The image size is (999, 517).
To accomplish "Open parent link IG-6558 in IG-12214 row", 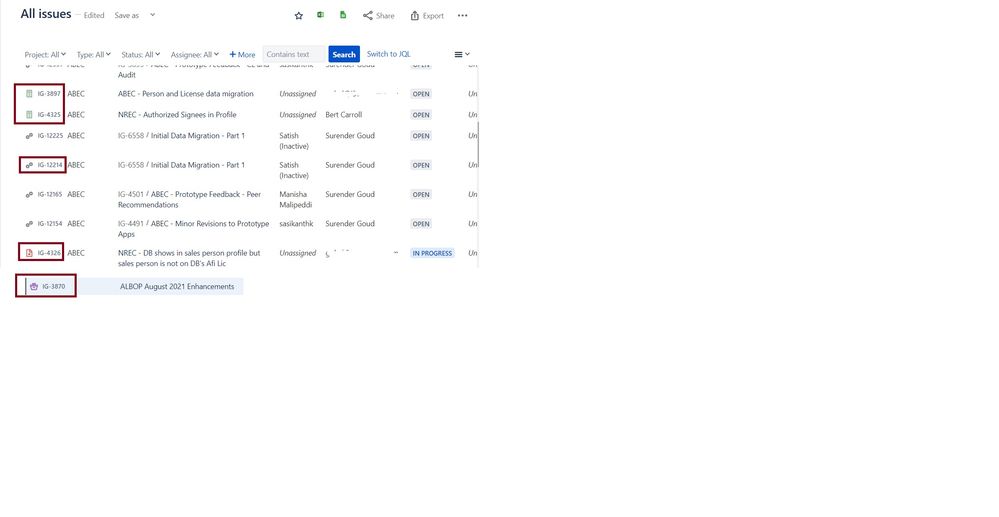I will click(x=131, y=165).
